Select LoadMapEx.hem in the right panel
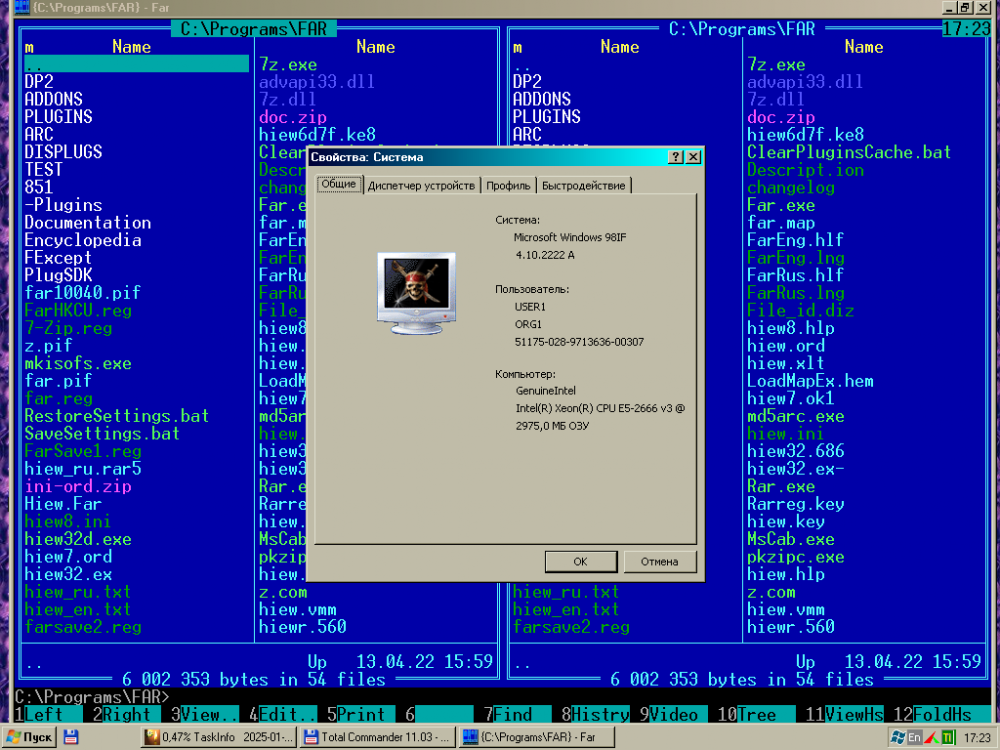Screen dimensions: 1000x750 click(810, 381)
